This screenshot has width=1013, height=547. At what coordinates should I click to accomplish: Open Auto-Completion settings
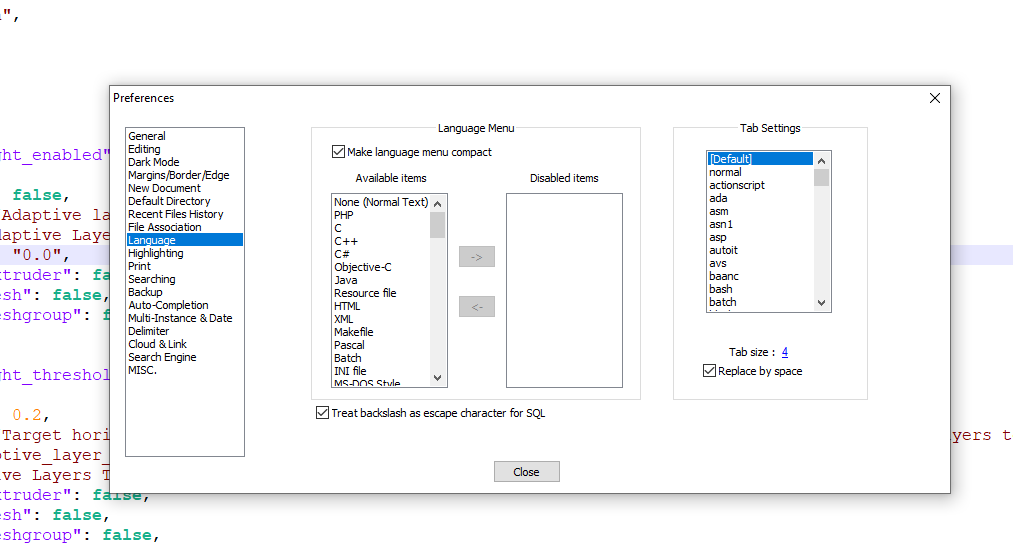(168, 305)
